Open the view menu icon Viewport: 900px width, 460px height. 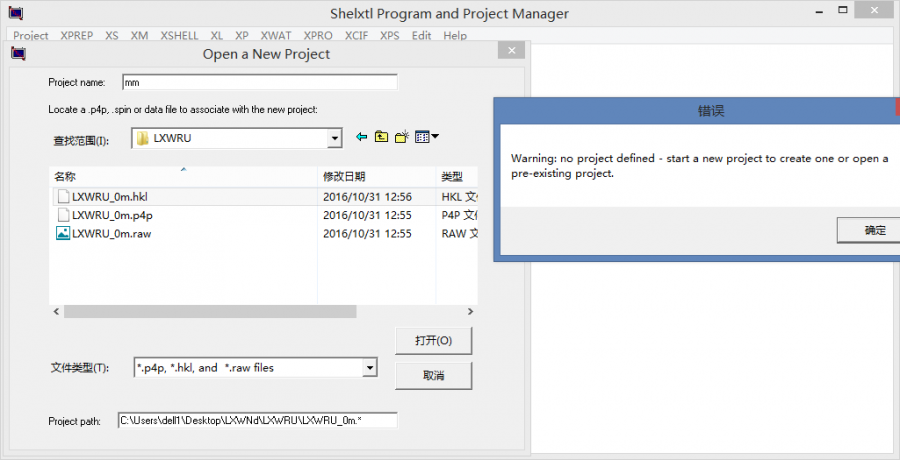(x=427, y=137)
